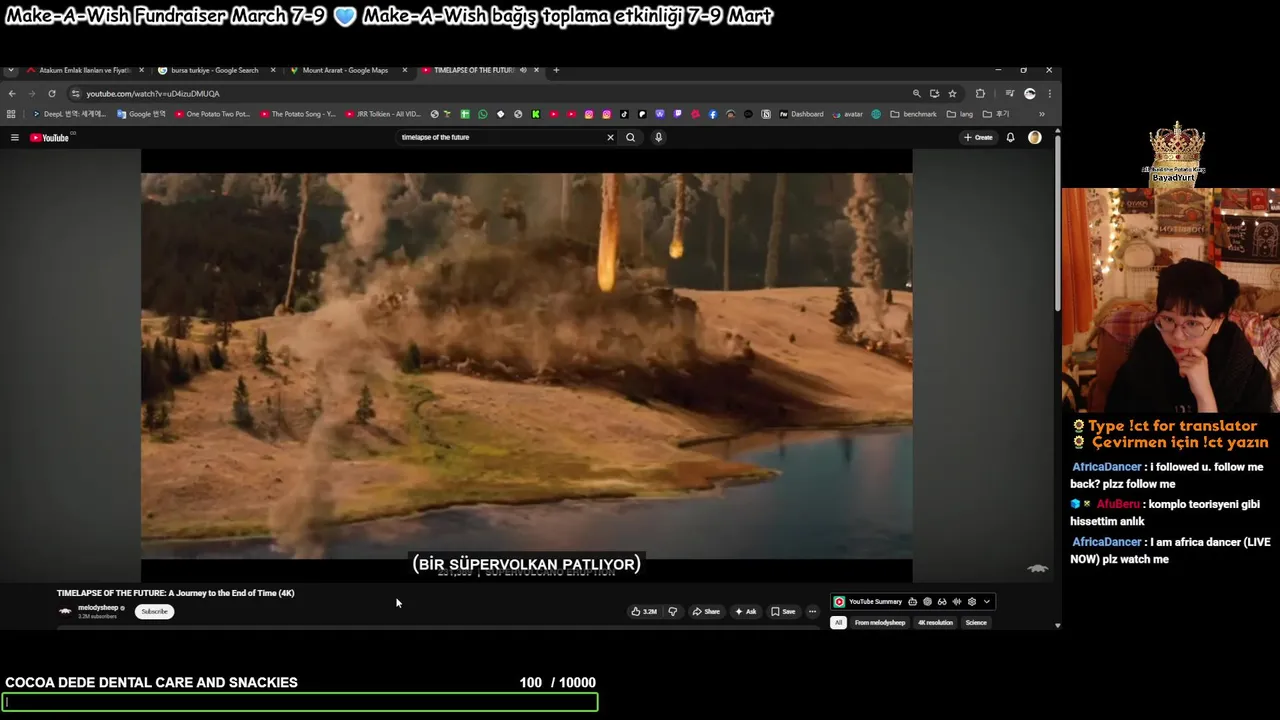Reload the page with the refresh icon

tap(52, 94)
